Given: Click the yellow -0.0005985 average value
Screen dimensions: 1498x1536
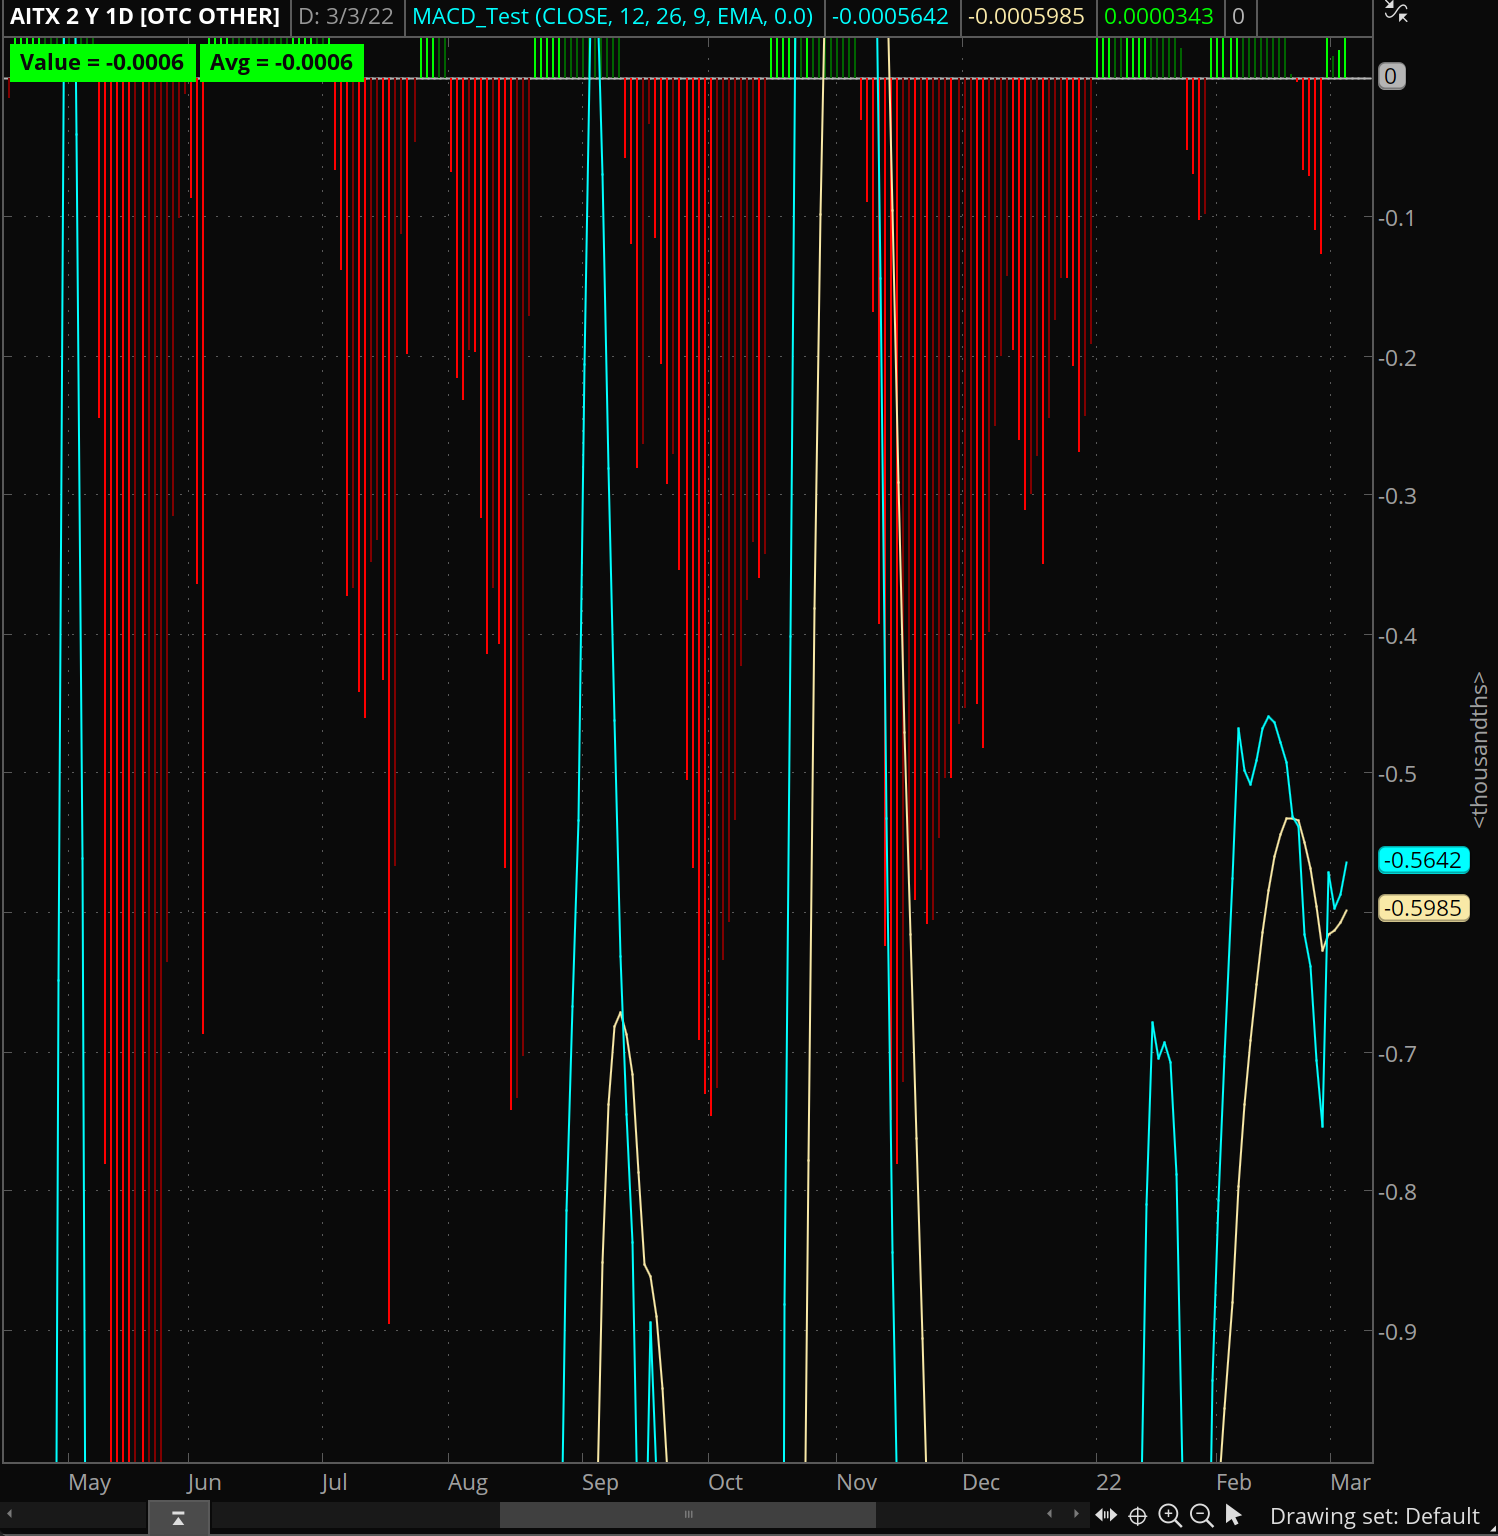Looking at the screenshot, I should coord(1026,16).
